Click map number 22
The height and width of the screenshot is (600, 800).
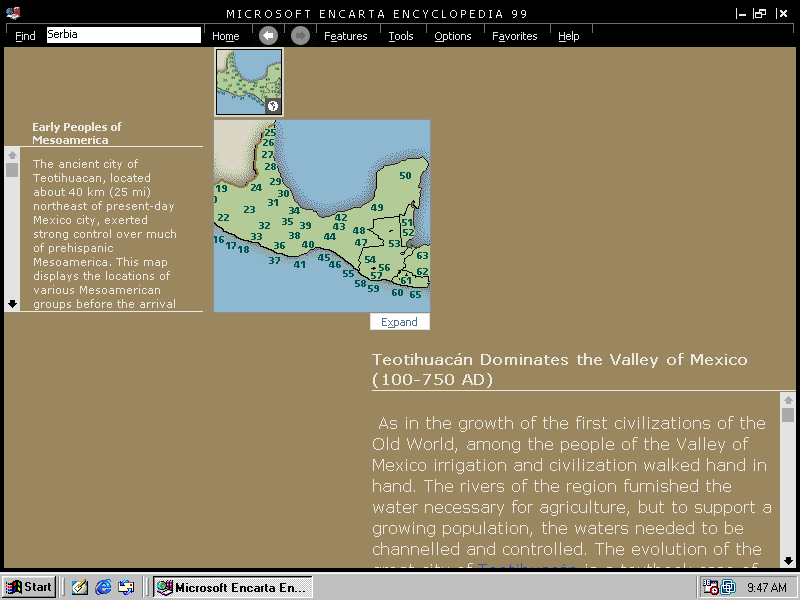[223, 217]
